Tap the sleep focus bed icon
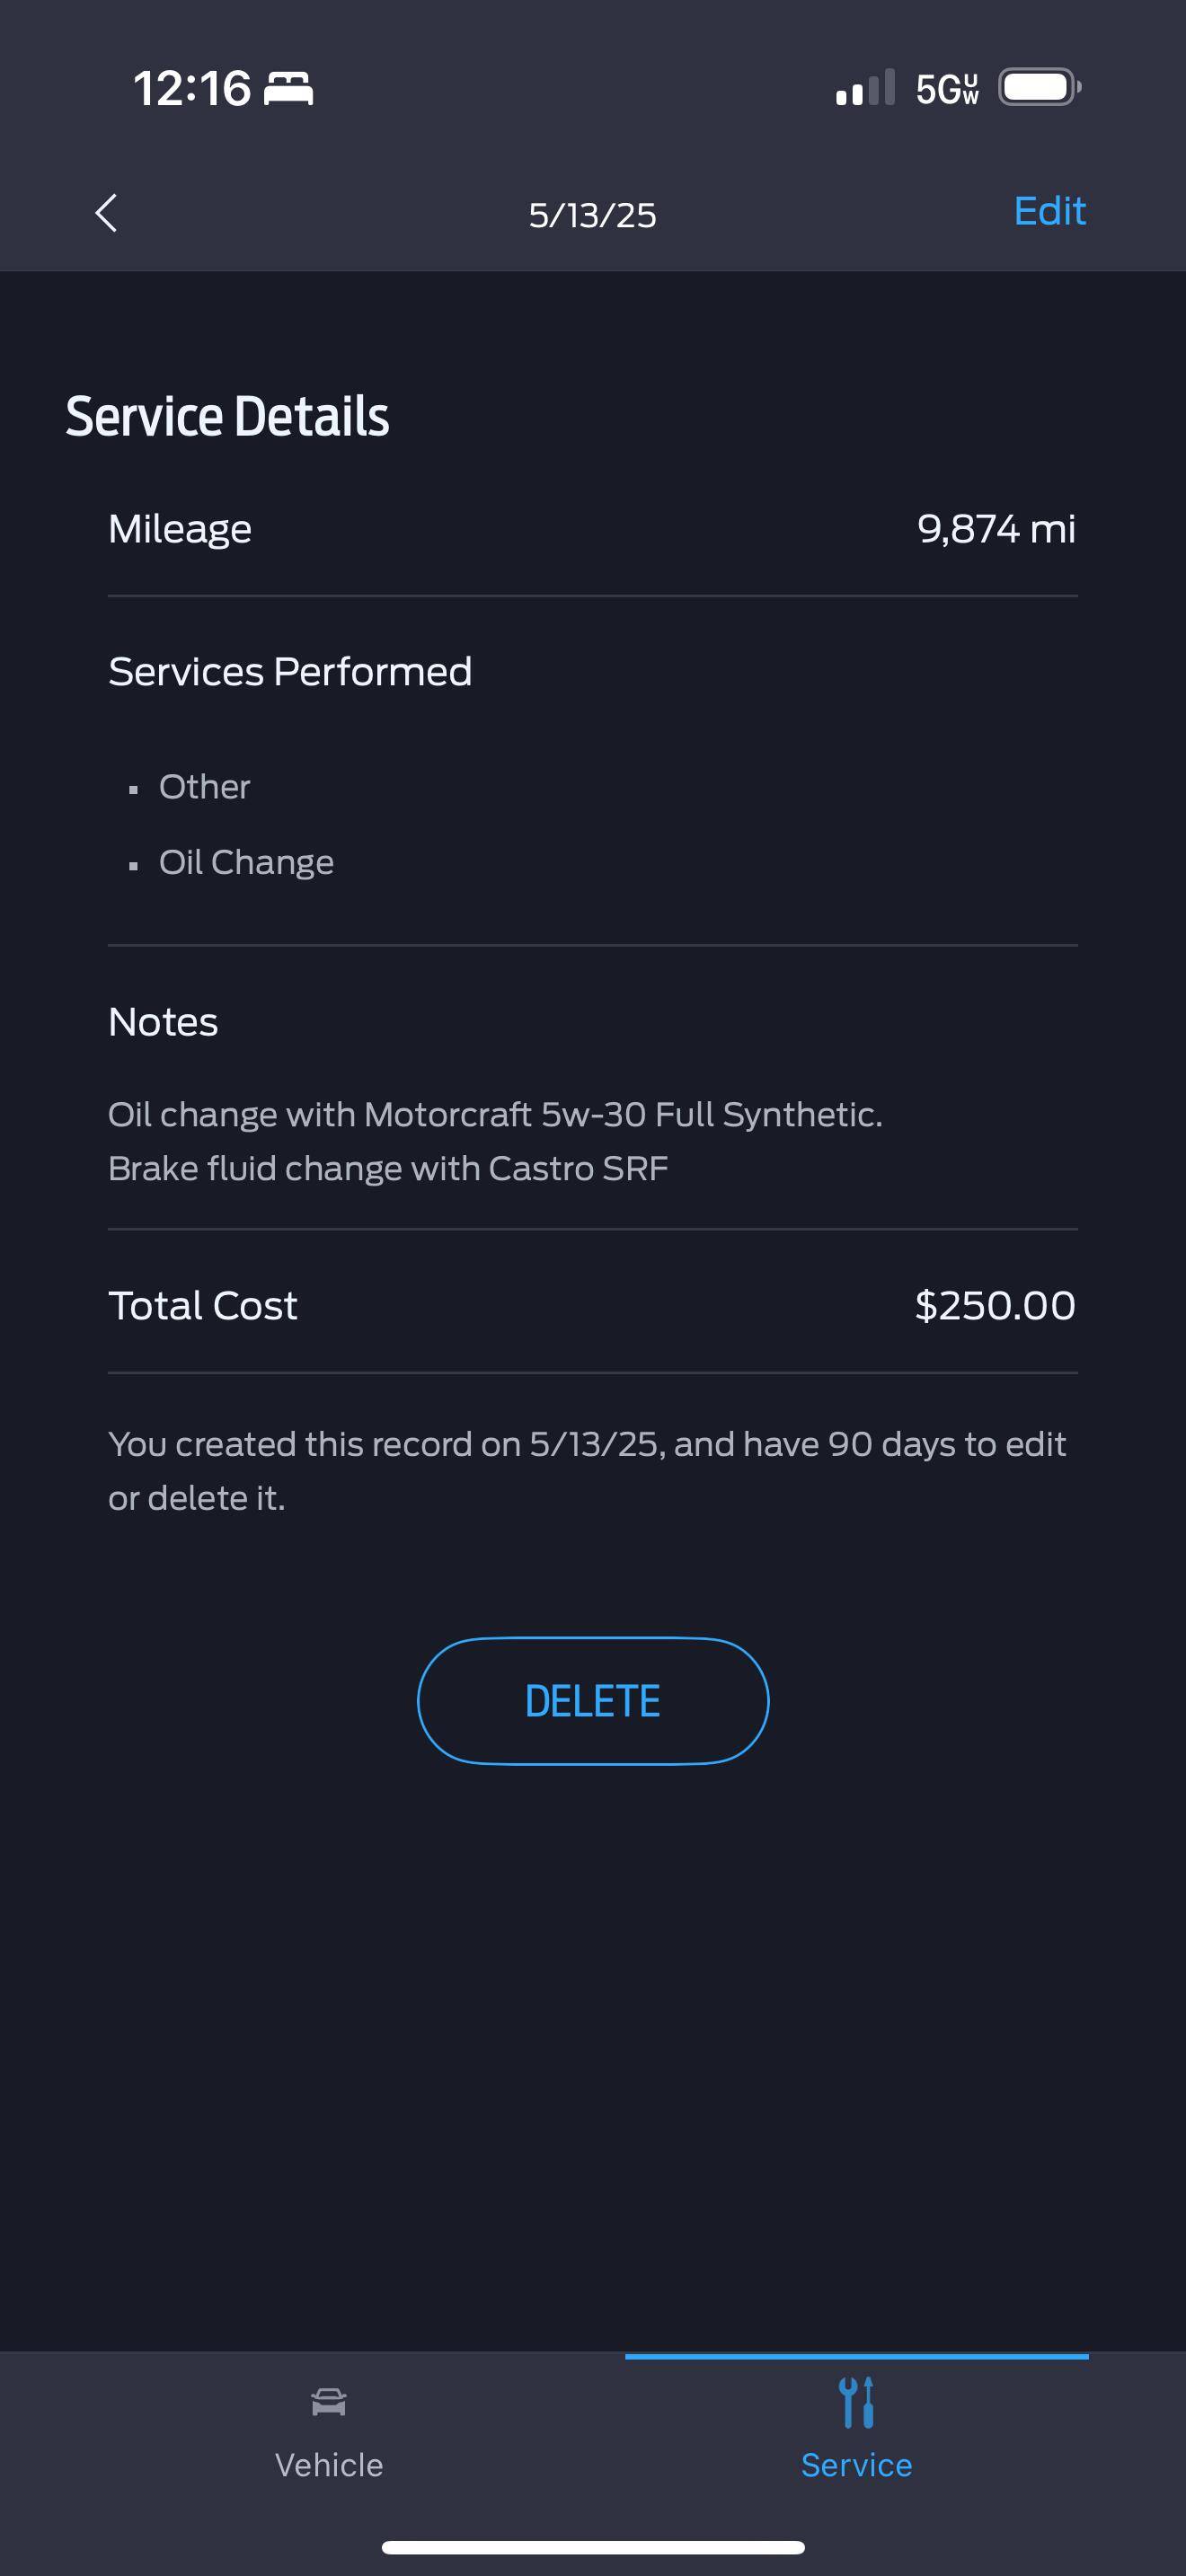 [288, 89]
